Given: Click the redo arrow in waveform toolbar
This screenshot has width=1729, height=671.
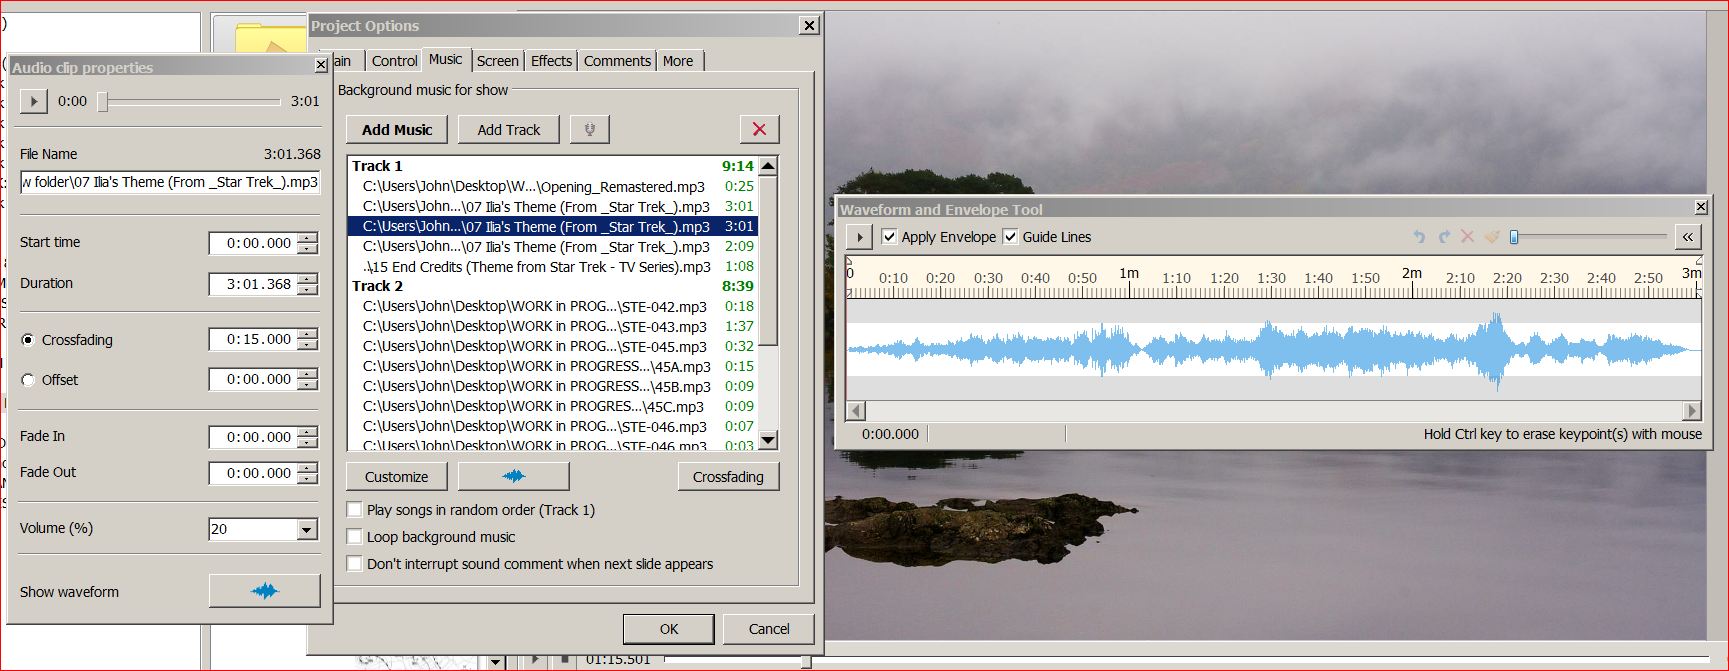Looking at the screenshot, I should pyautogui.click(x=1443, y=237).
